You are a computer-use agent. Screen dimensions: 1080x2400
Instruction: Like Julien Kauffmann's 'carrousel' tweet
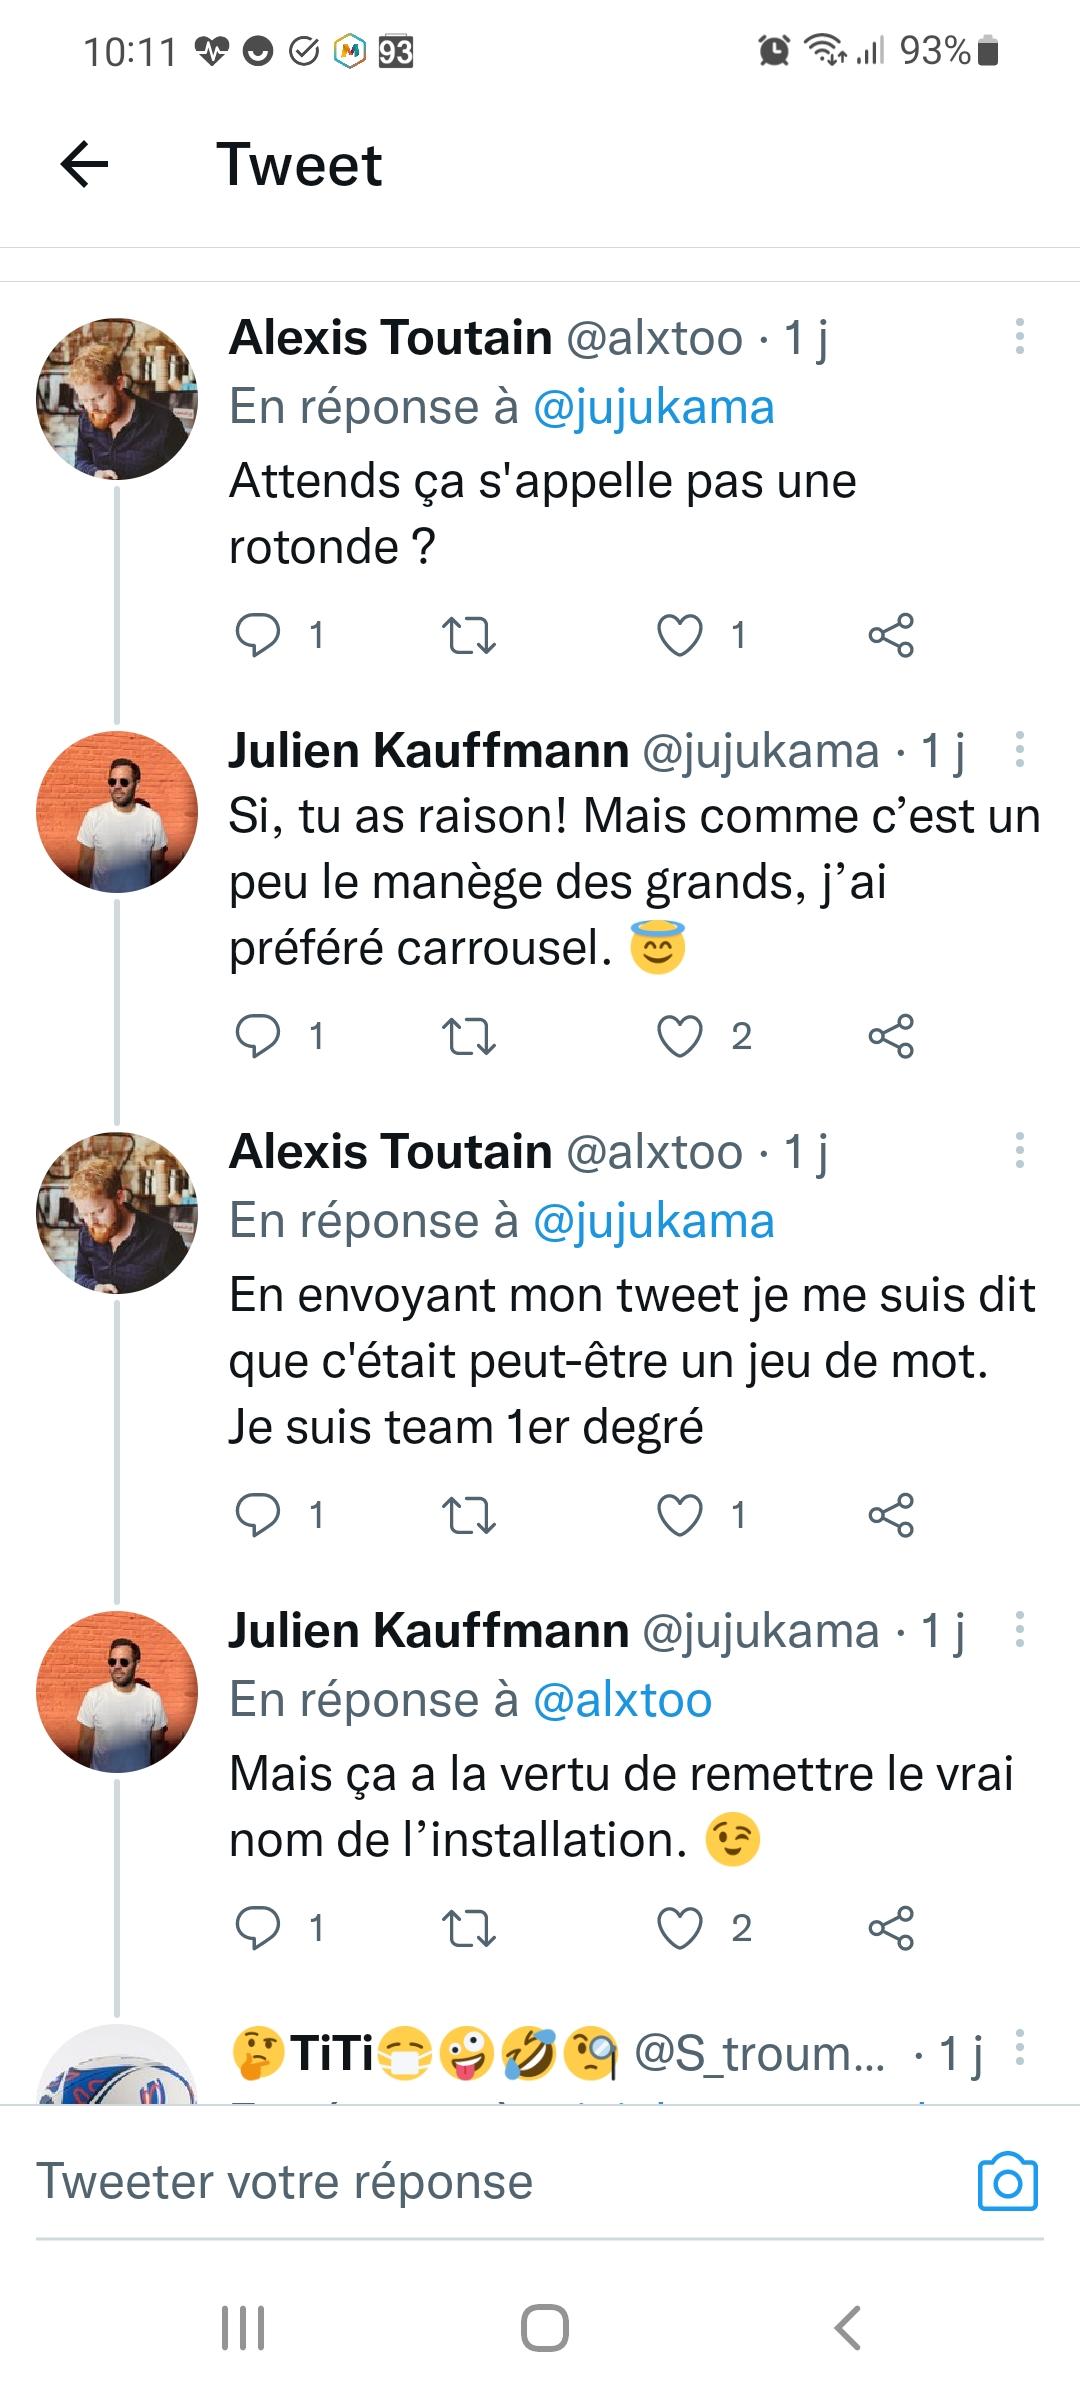click(680, 1036)
